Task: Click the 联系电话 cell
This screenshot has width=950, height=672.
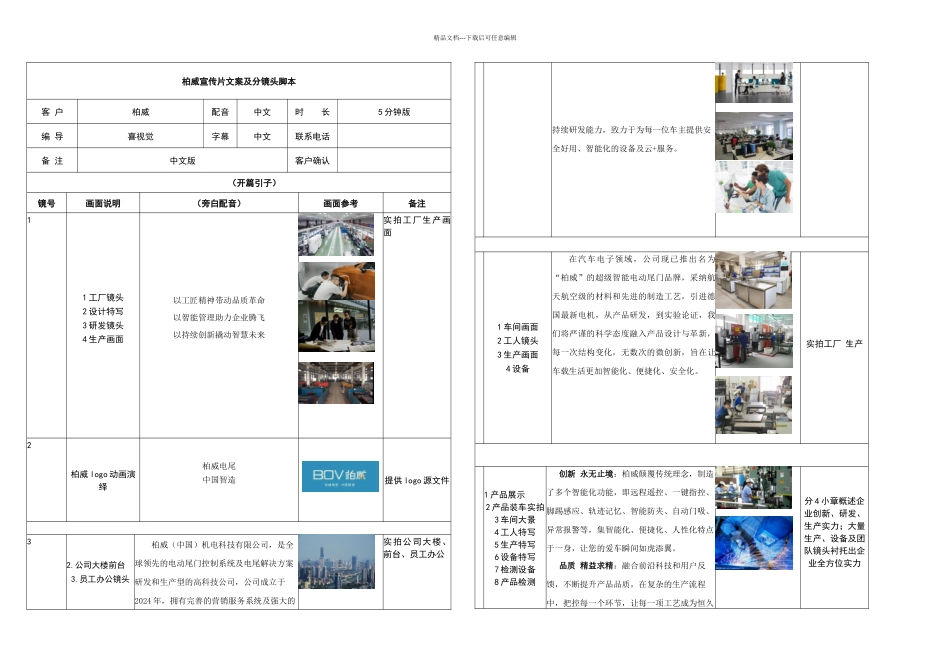Action: coord(312,136)
